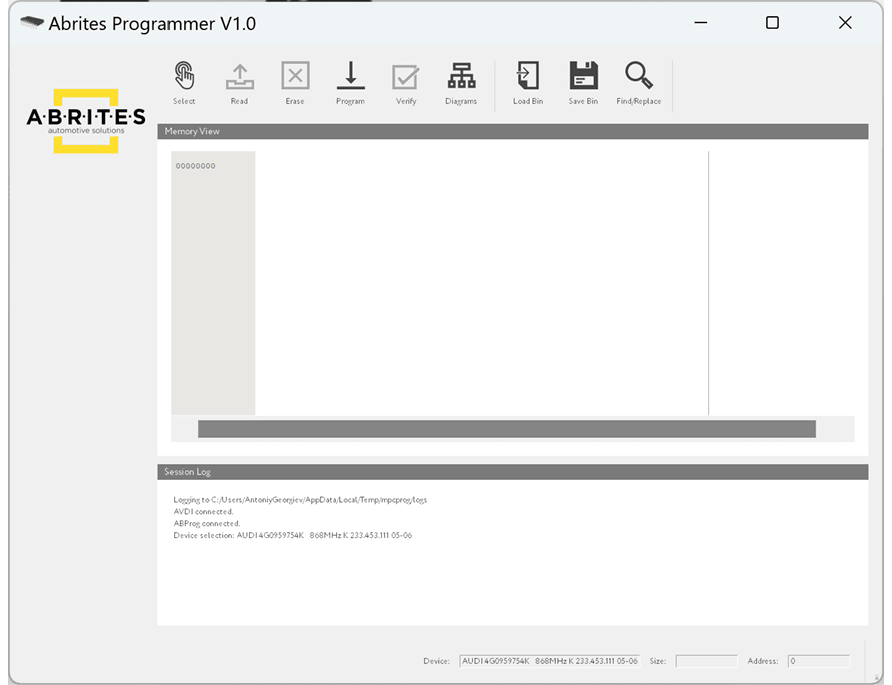
Task: Click the Select device icon
Action: [x=184, y=78]
